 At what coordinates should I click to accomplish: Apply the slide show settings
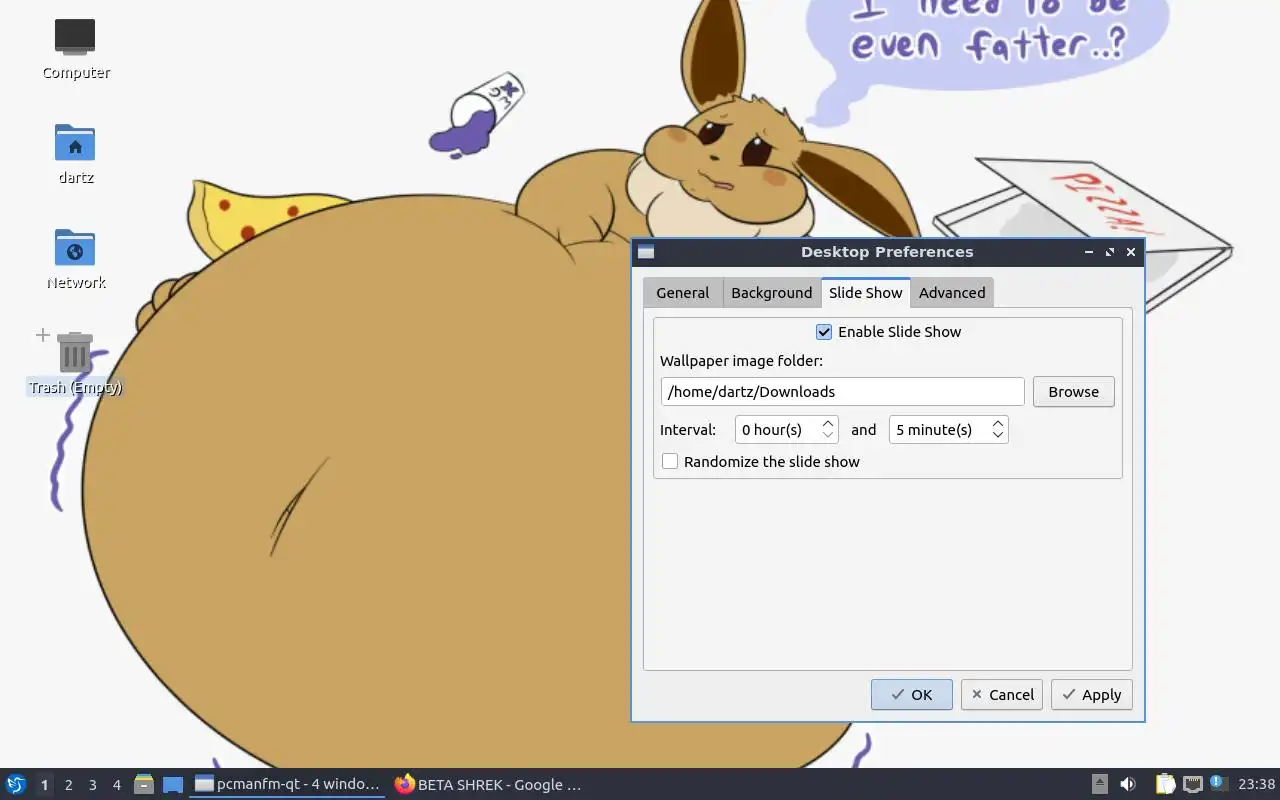pos(1092,694)
